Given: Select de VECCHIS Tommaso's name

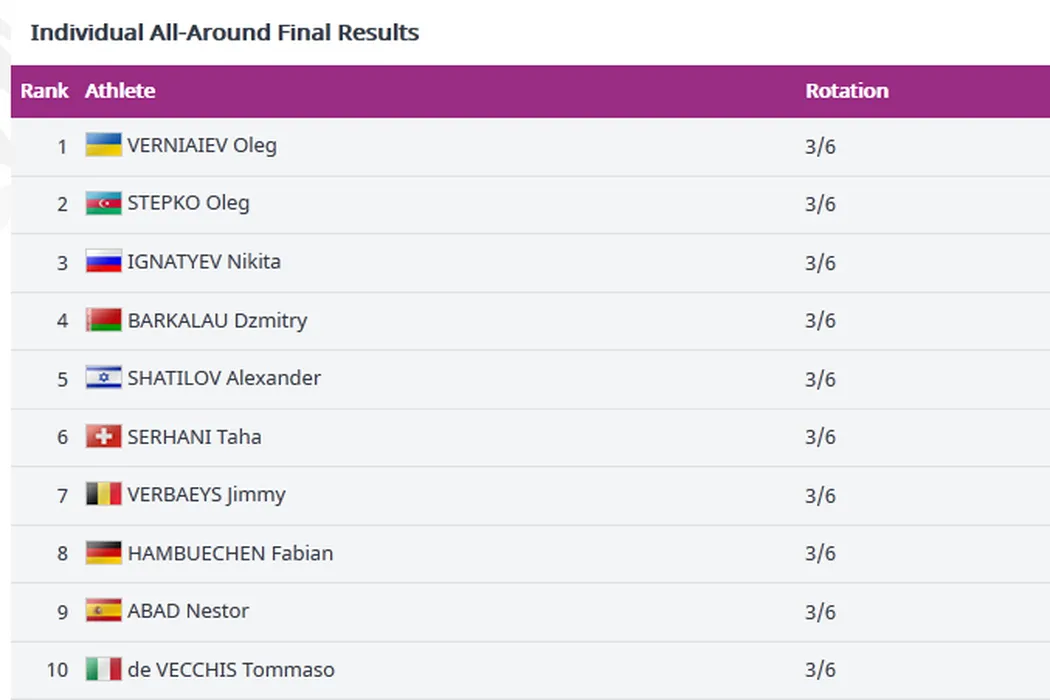Looking at the screenshot, I should [231, 669].
